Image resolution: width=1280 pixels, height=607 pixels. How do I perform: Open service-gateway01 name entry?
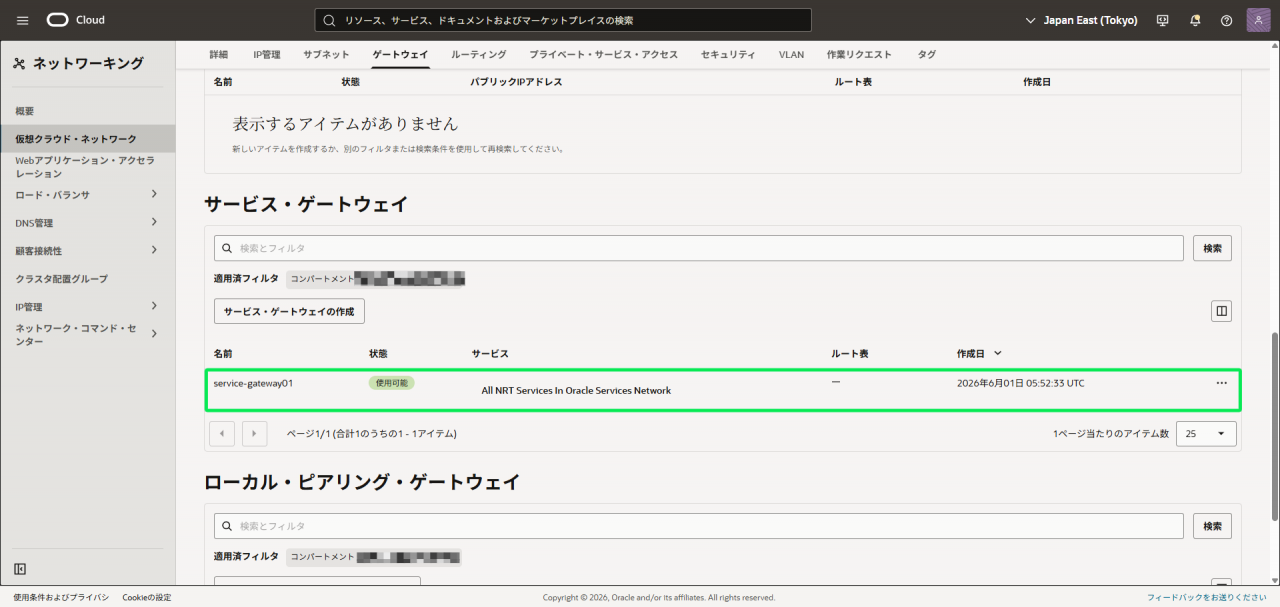pos(253,383)
